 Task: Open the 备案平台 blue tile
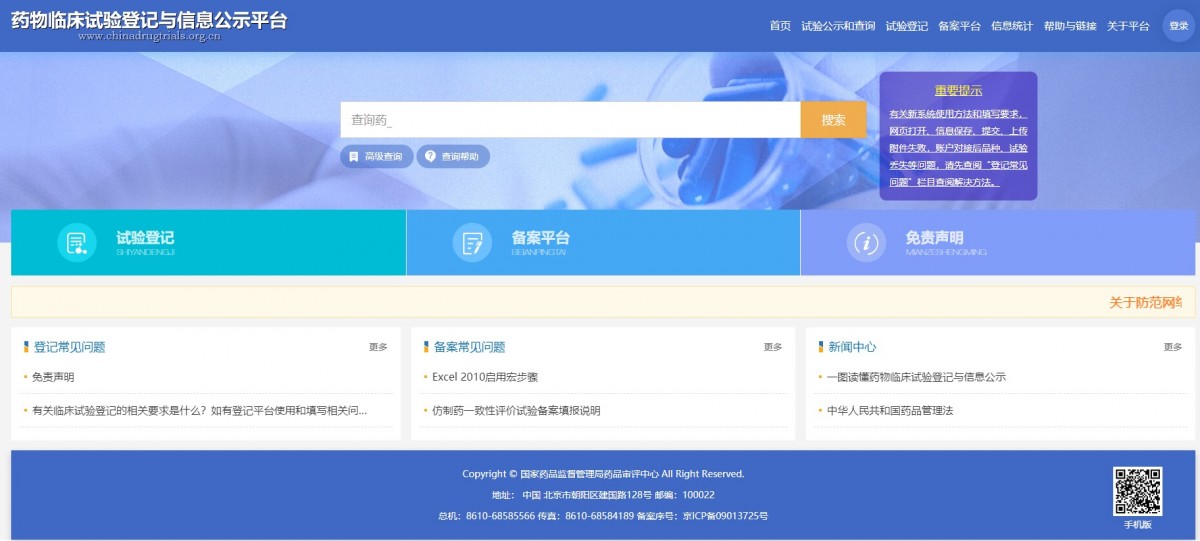(603, 243)
